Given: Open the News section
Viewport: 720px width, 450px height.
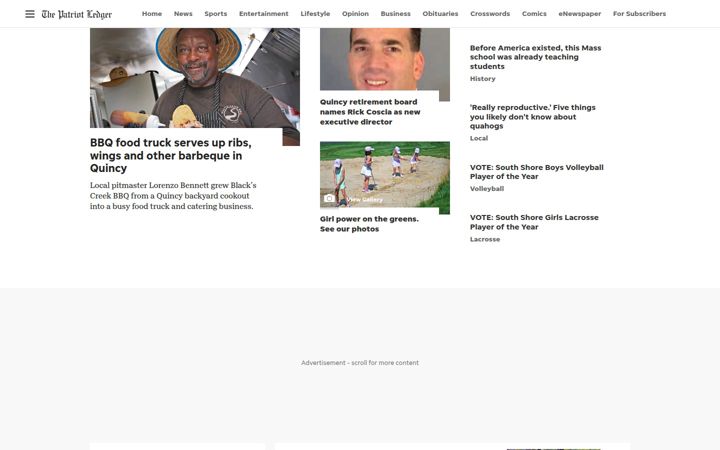Looking at the screenshot, I should pyautogui.click(x=183, y=14).
